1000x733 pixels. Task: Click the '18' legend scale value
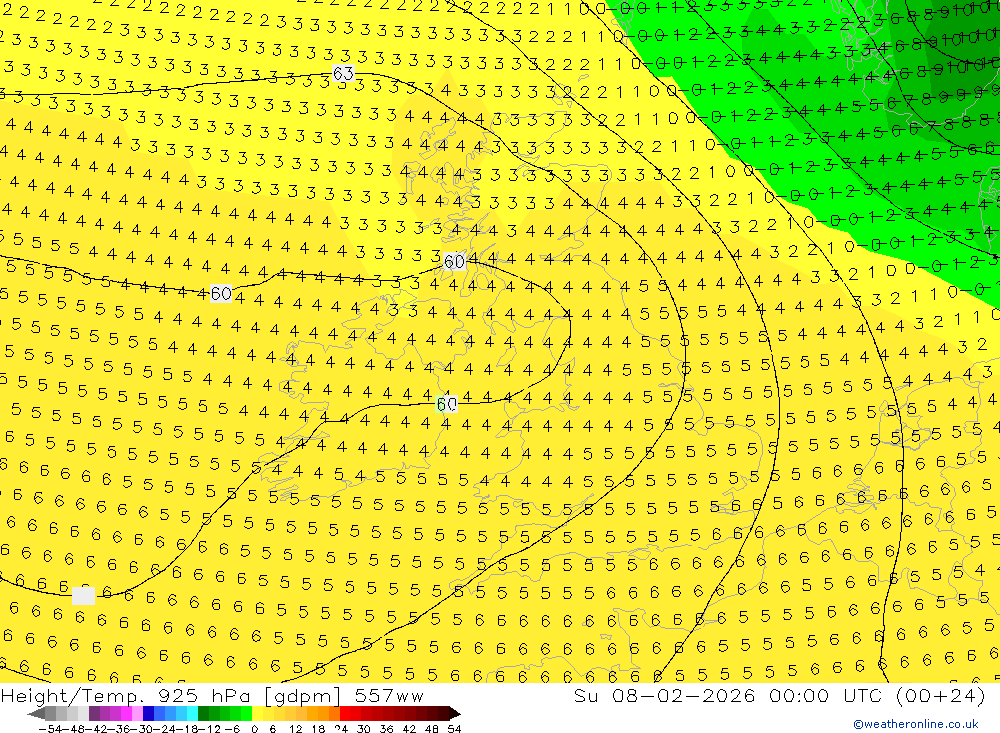[318, 729]
